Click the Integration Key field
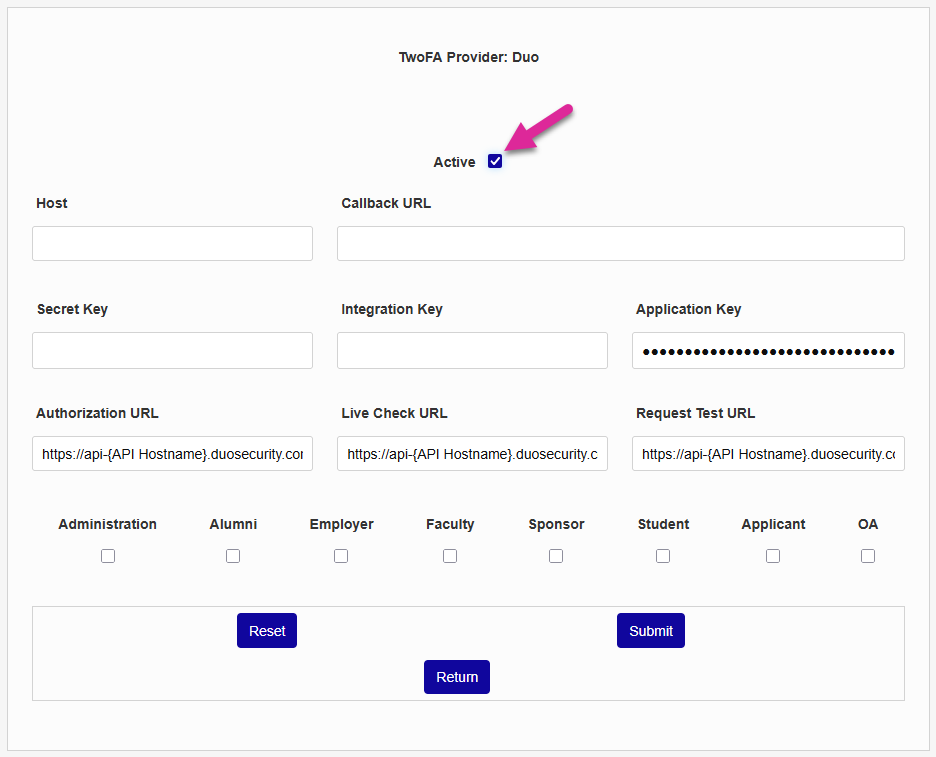Viewport: 936px width, 757px height. point(472,350)
